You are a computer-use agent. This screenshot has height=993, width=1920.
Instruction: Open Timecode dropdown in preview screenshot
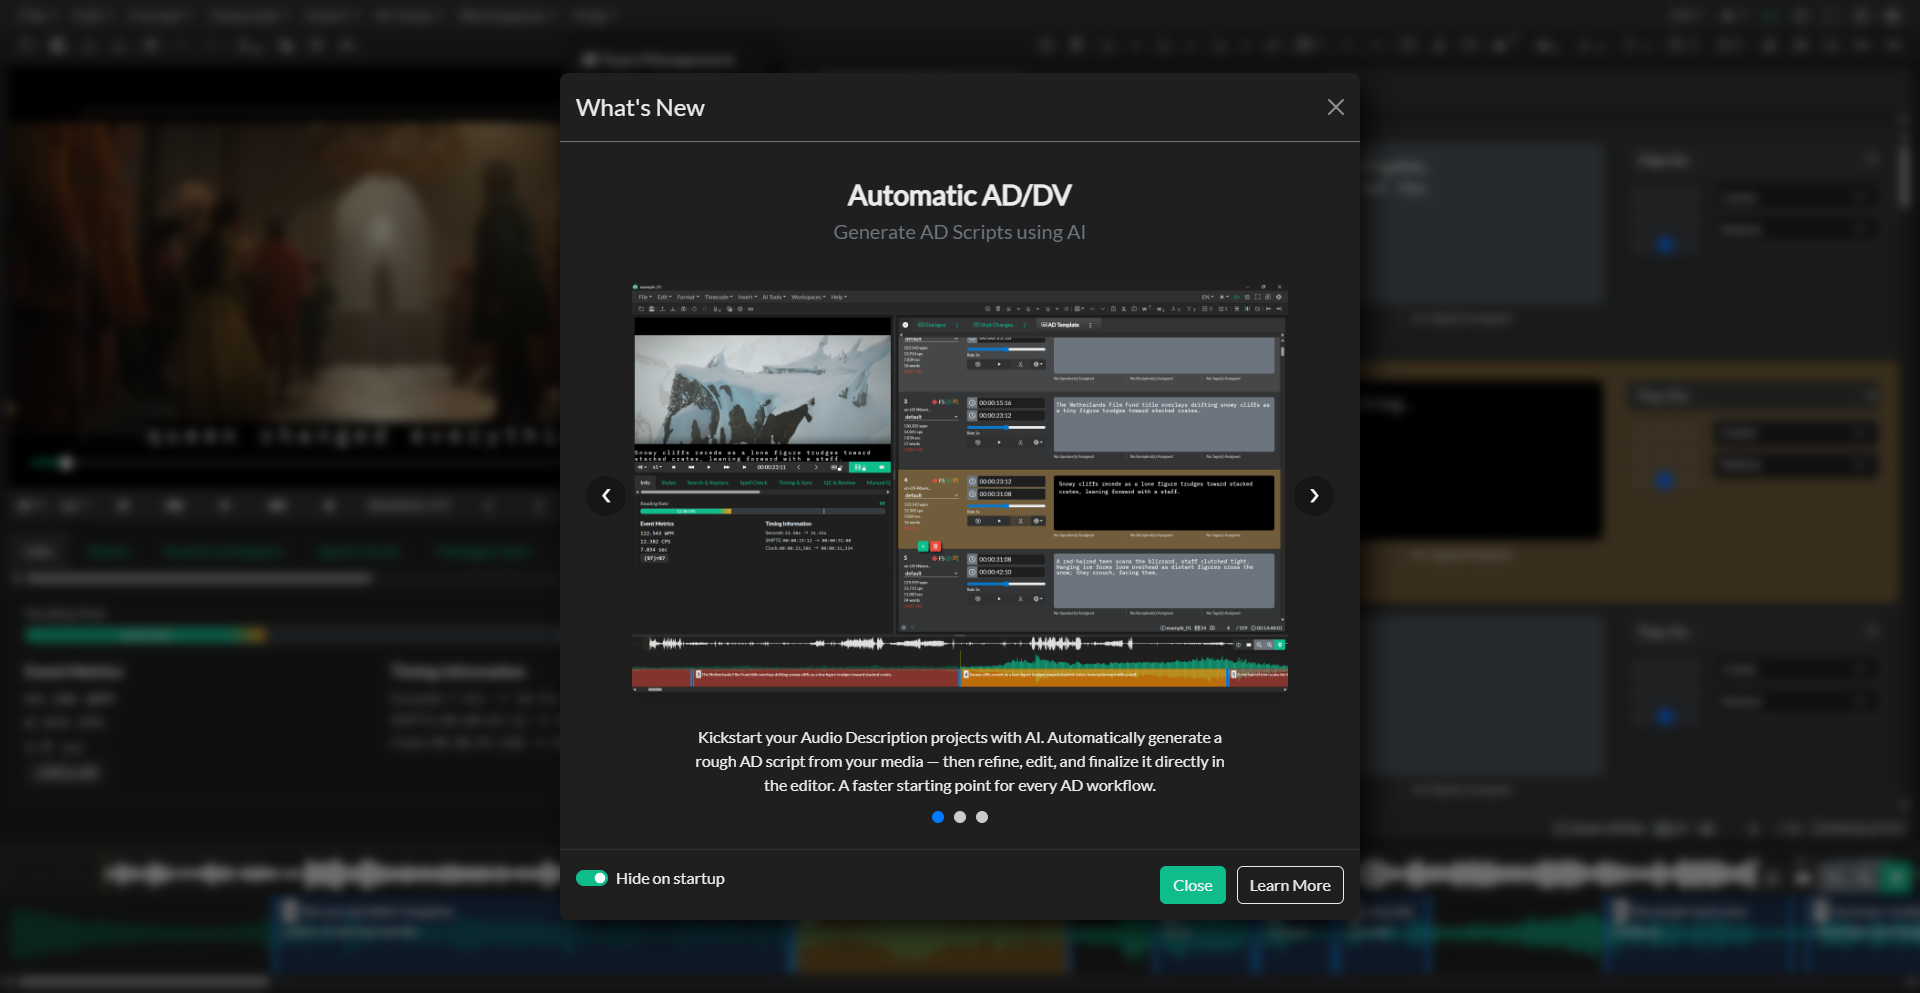718,297
